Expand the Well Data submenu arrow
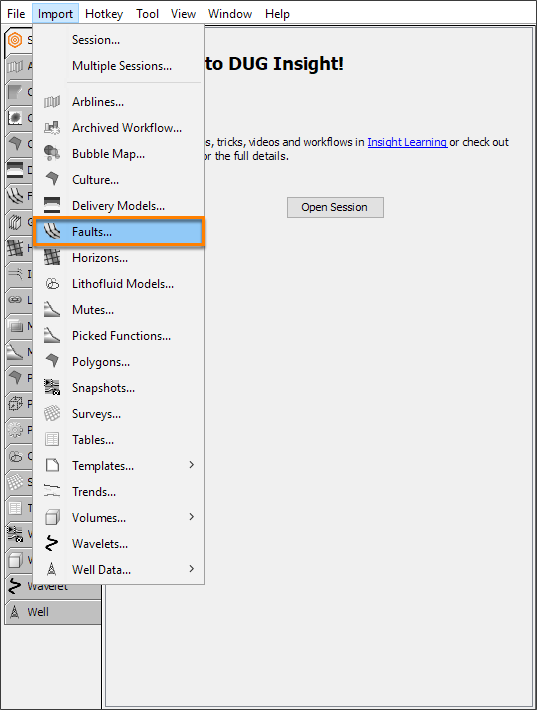Image resolution: width=537 pixels, height=710 pixels. coord(192,569)
